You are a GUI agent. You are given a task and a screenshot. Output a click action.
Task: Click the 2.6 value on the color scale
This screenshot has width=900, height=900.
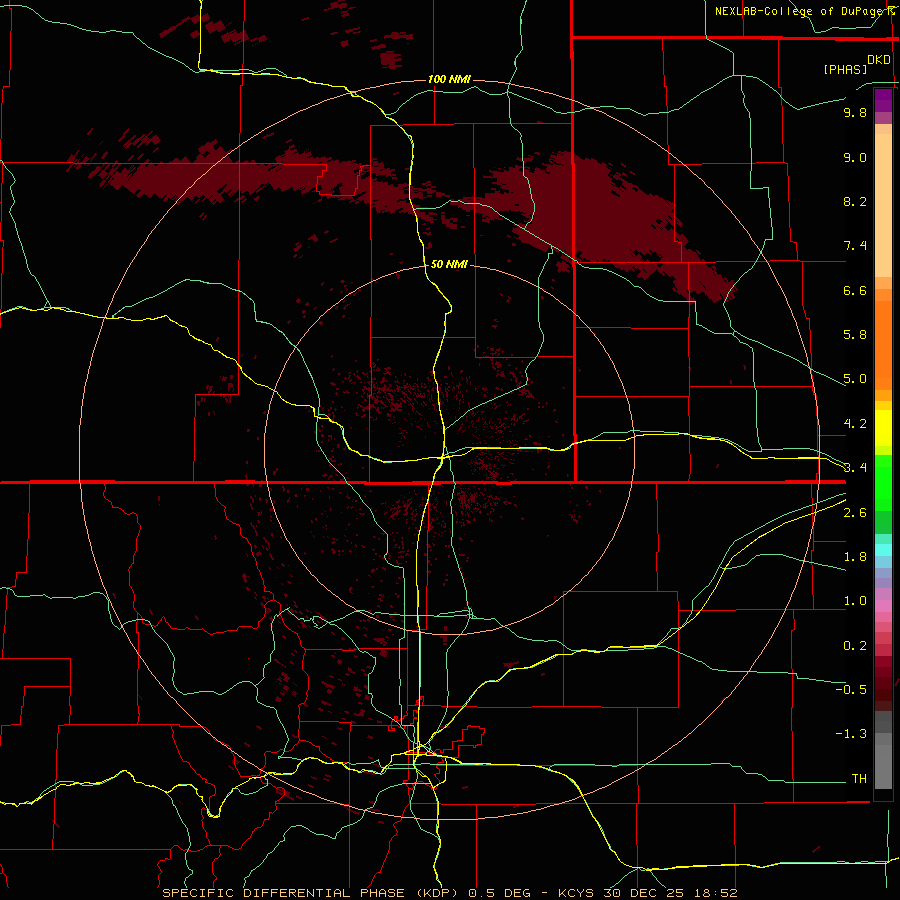(x=855, y=513)
